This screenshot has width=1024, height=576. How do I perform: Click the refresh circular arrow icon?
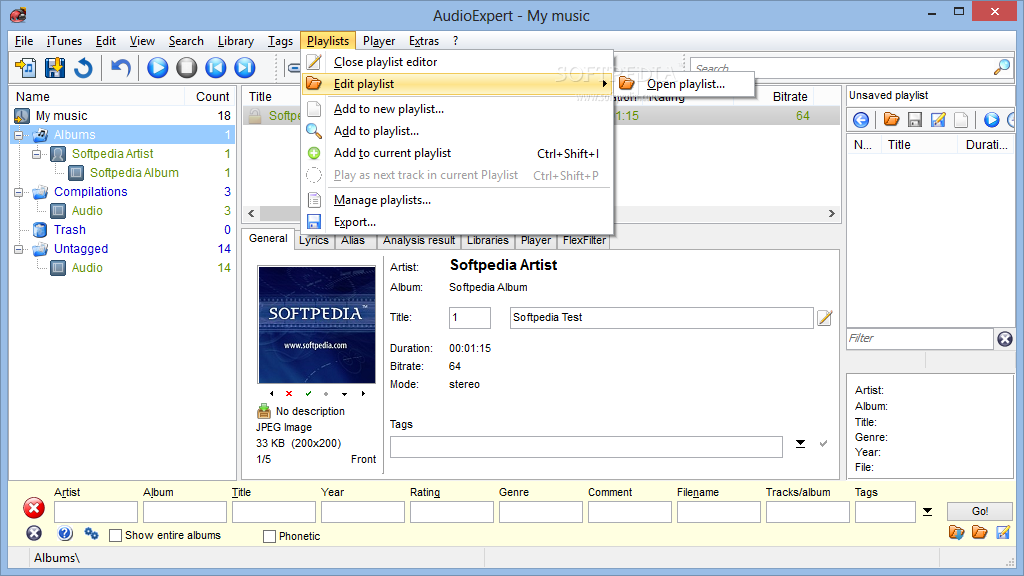click(x=83, y=68)
